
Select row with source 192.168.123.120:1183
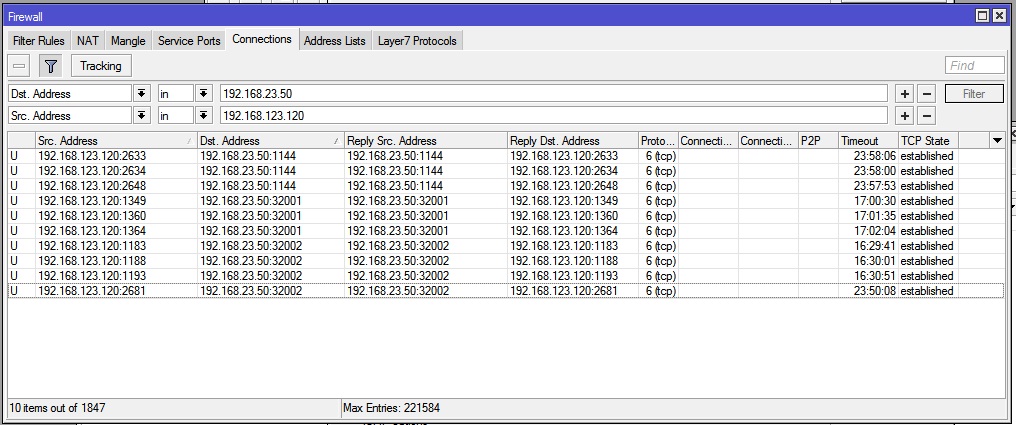[506, 246]
